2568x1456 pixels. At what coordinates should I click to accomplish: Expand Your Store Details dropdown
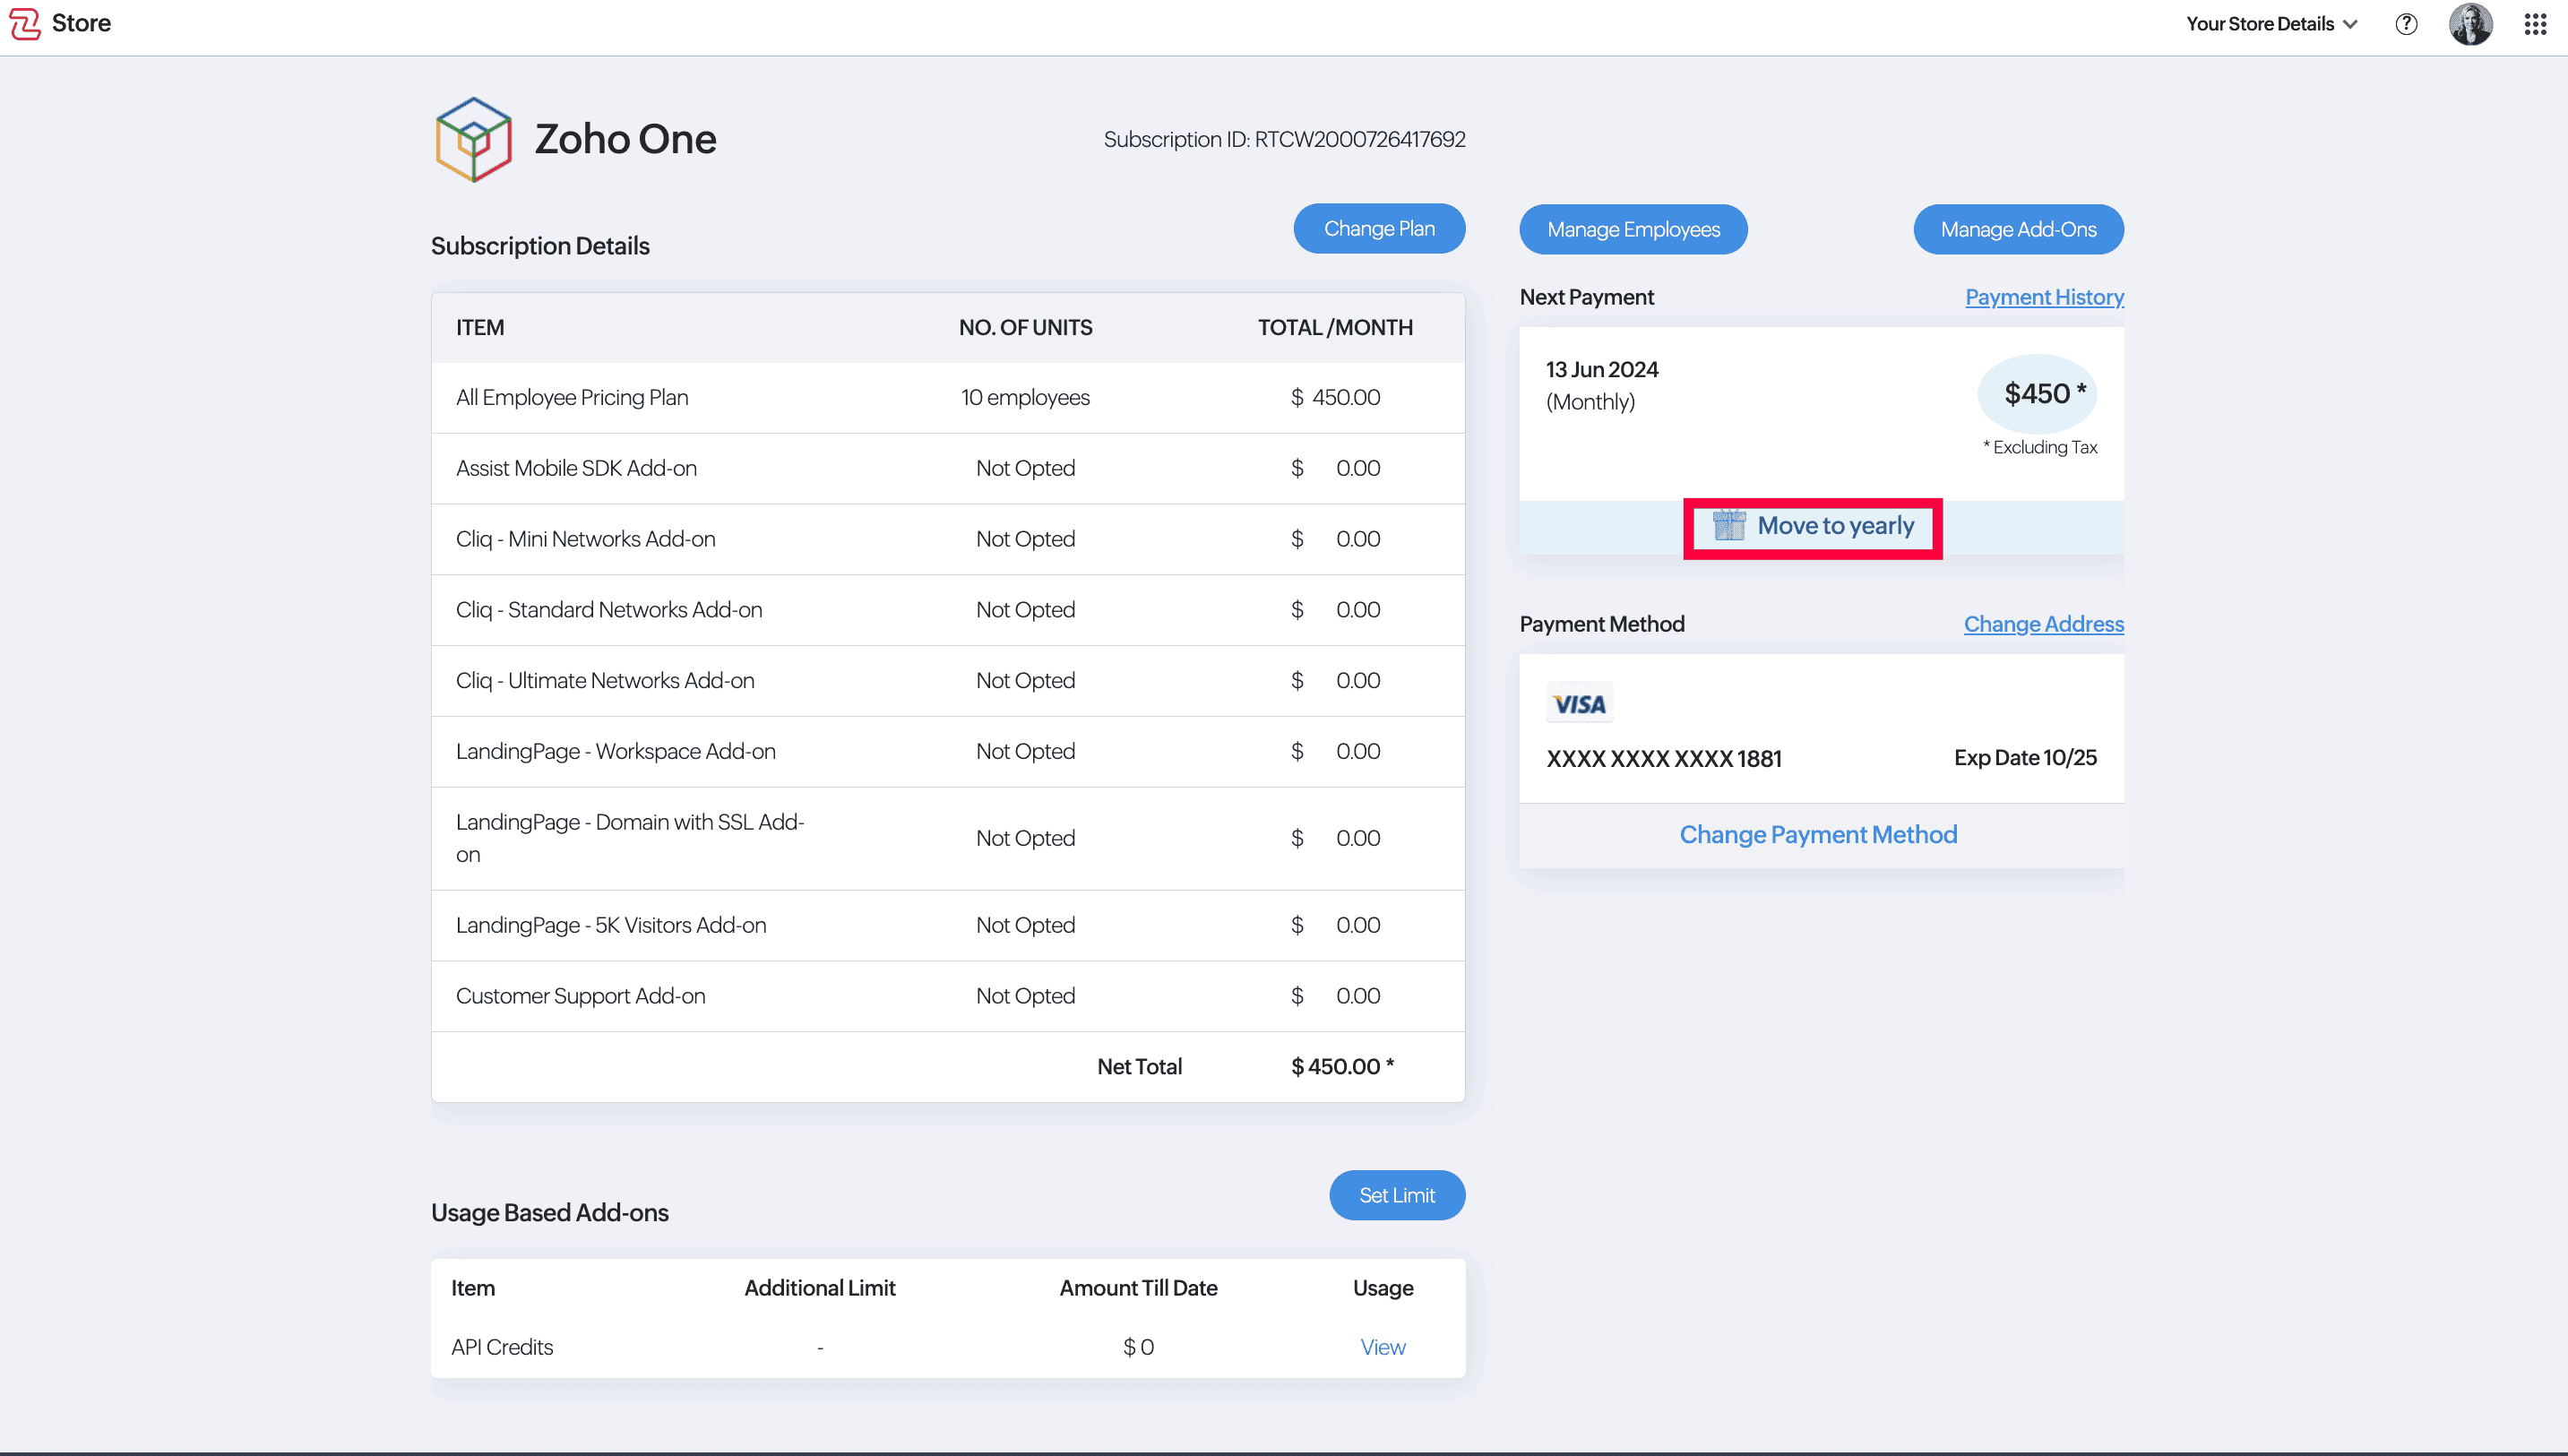(2271, 24)
